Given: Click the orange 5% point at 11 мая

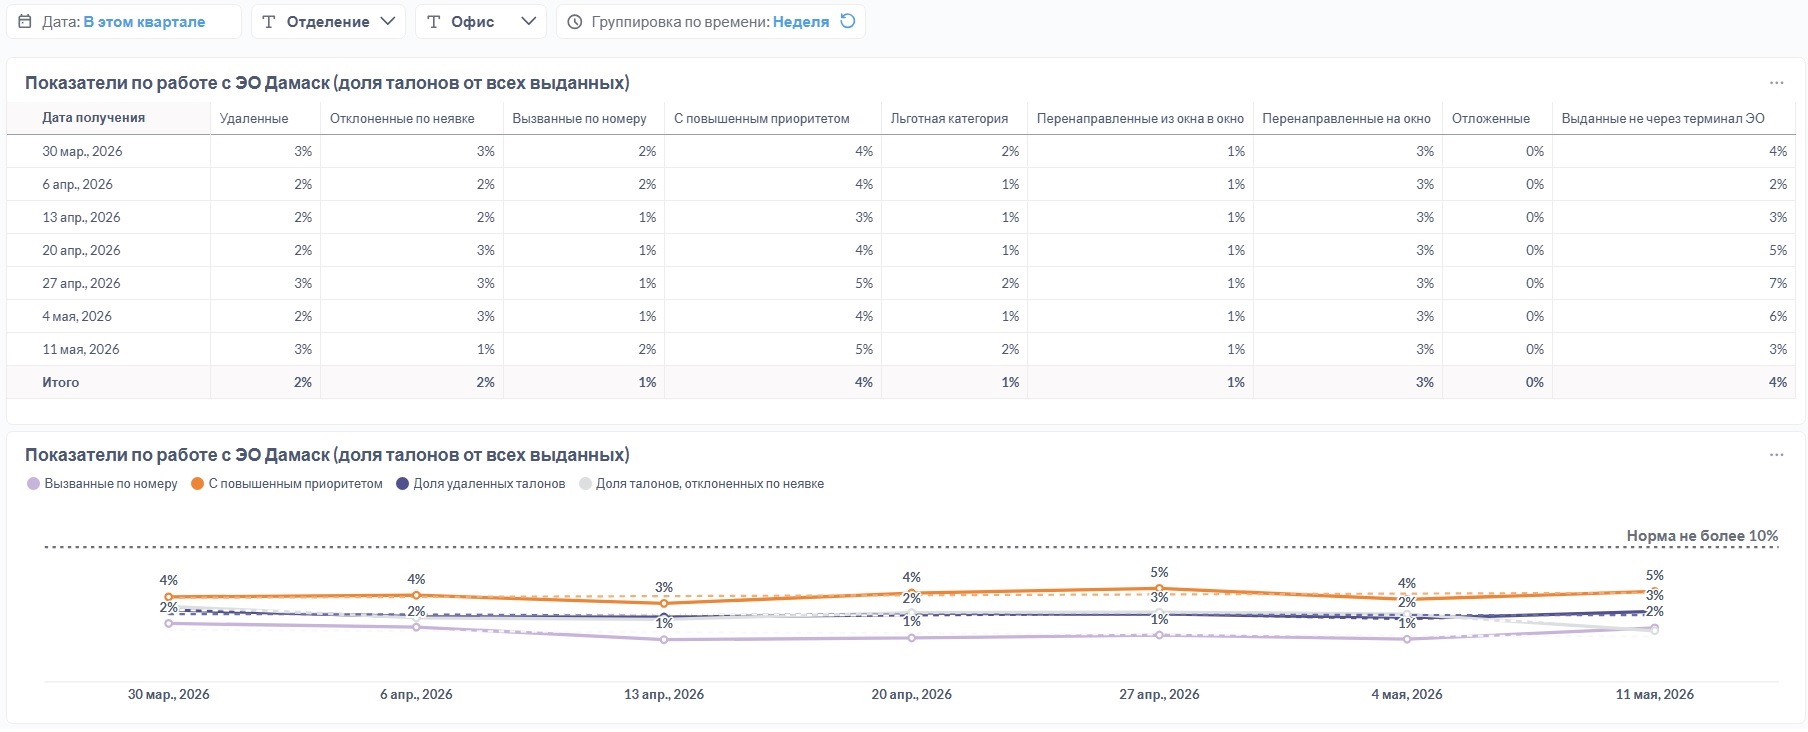Looking at the screenshot, I should [1654, 591].
